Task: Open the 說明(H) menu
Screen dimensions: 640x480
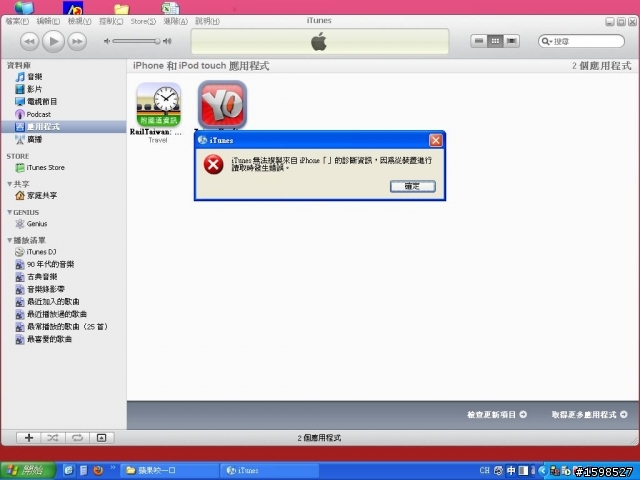Action: [x=207, y=21]
